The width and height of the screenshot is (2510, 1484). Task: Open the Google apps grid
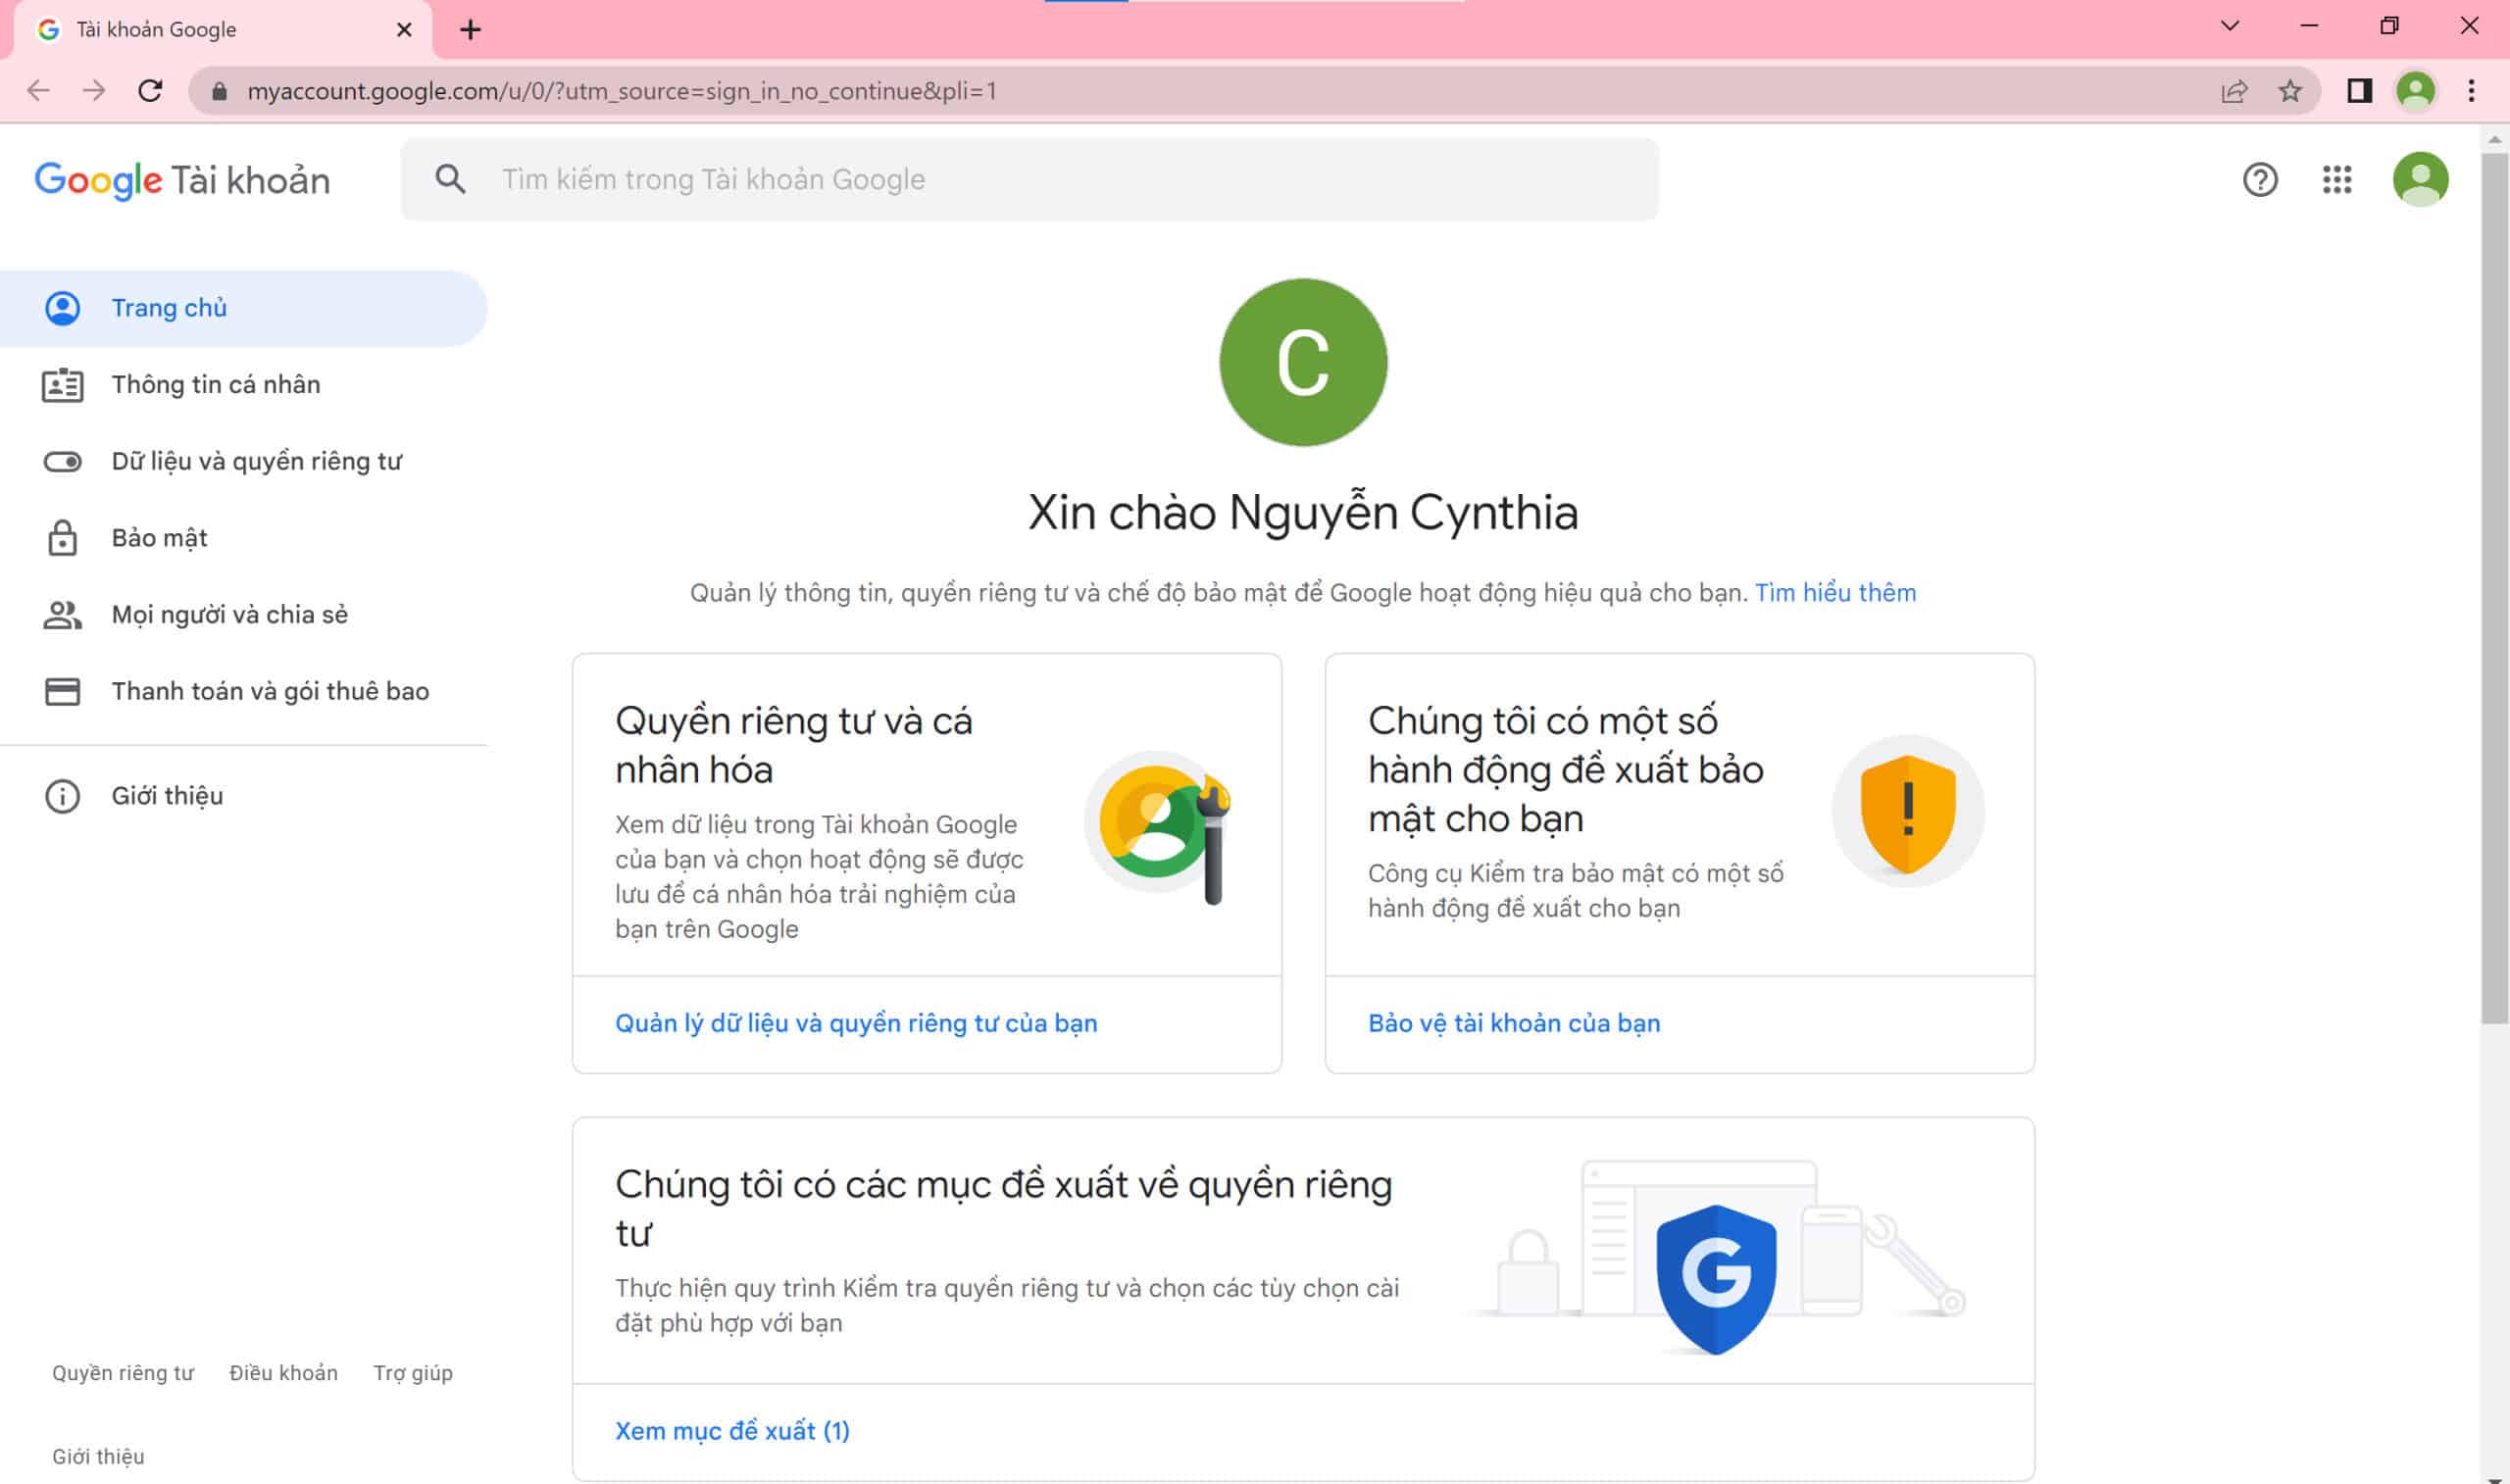(2337, 180)
